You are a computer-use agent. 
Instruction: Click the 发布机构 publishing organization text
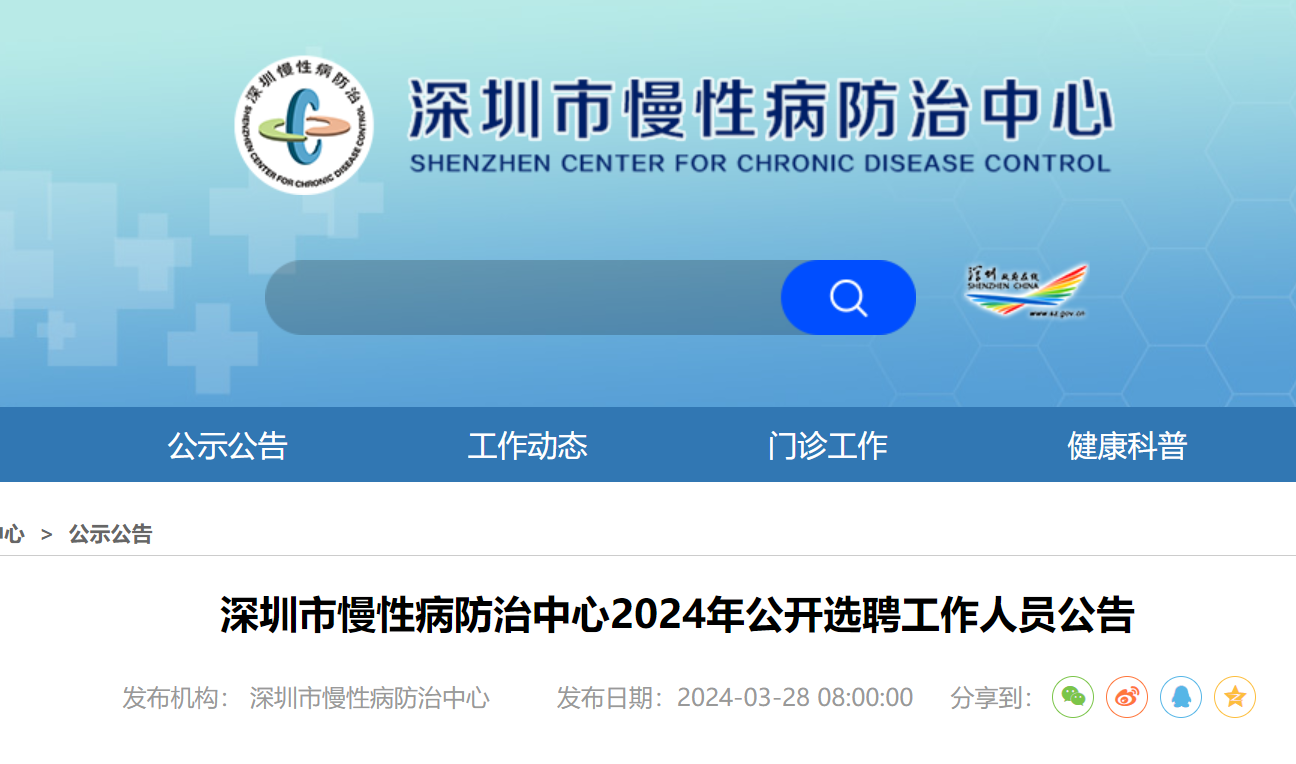coord(306,698)
